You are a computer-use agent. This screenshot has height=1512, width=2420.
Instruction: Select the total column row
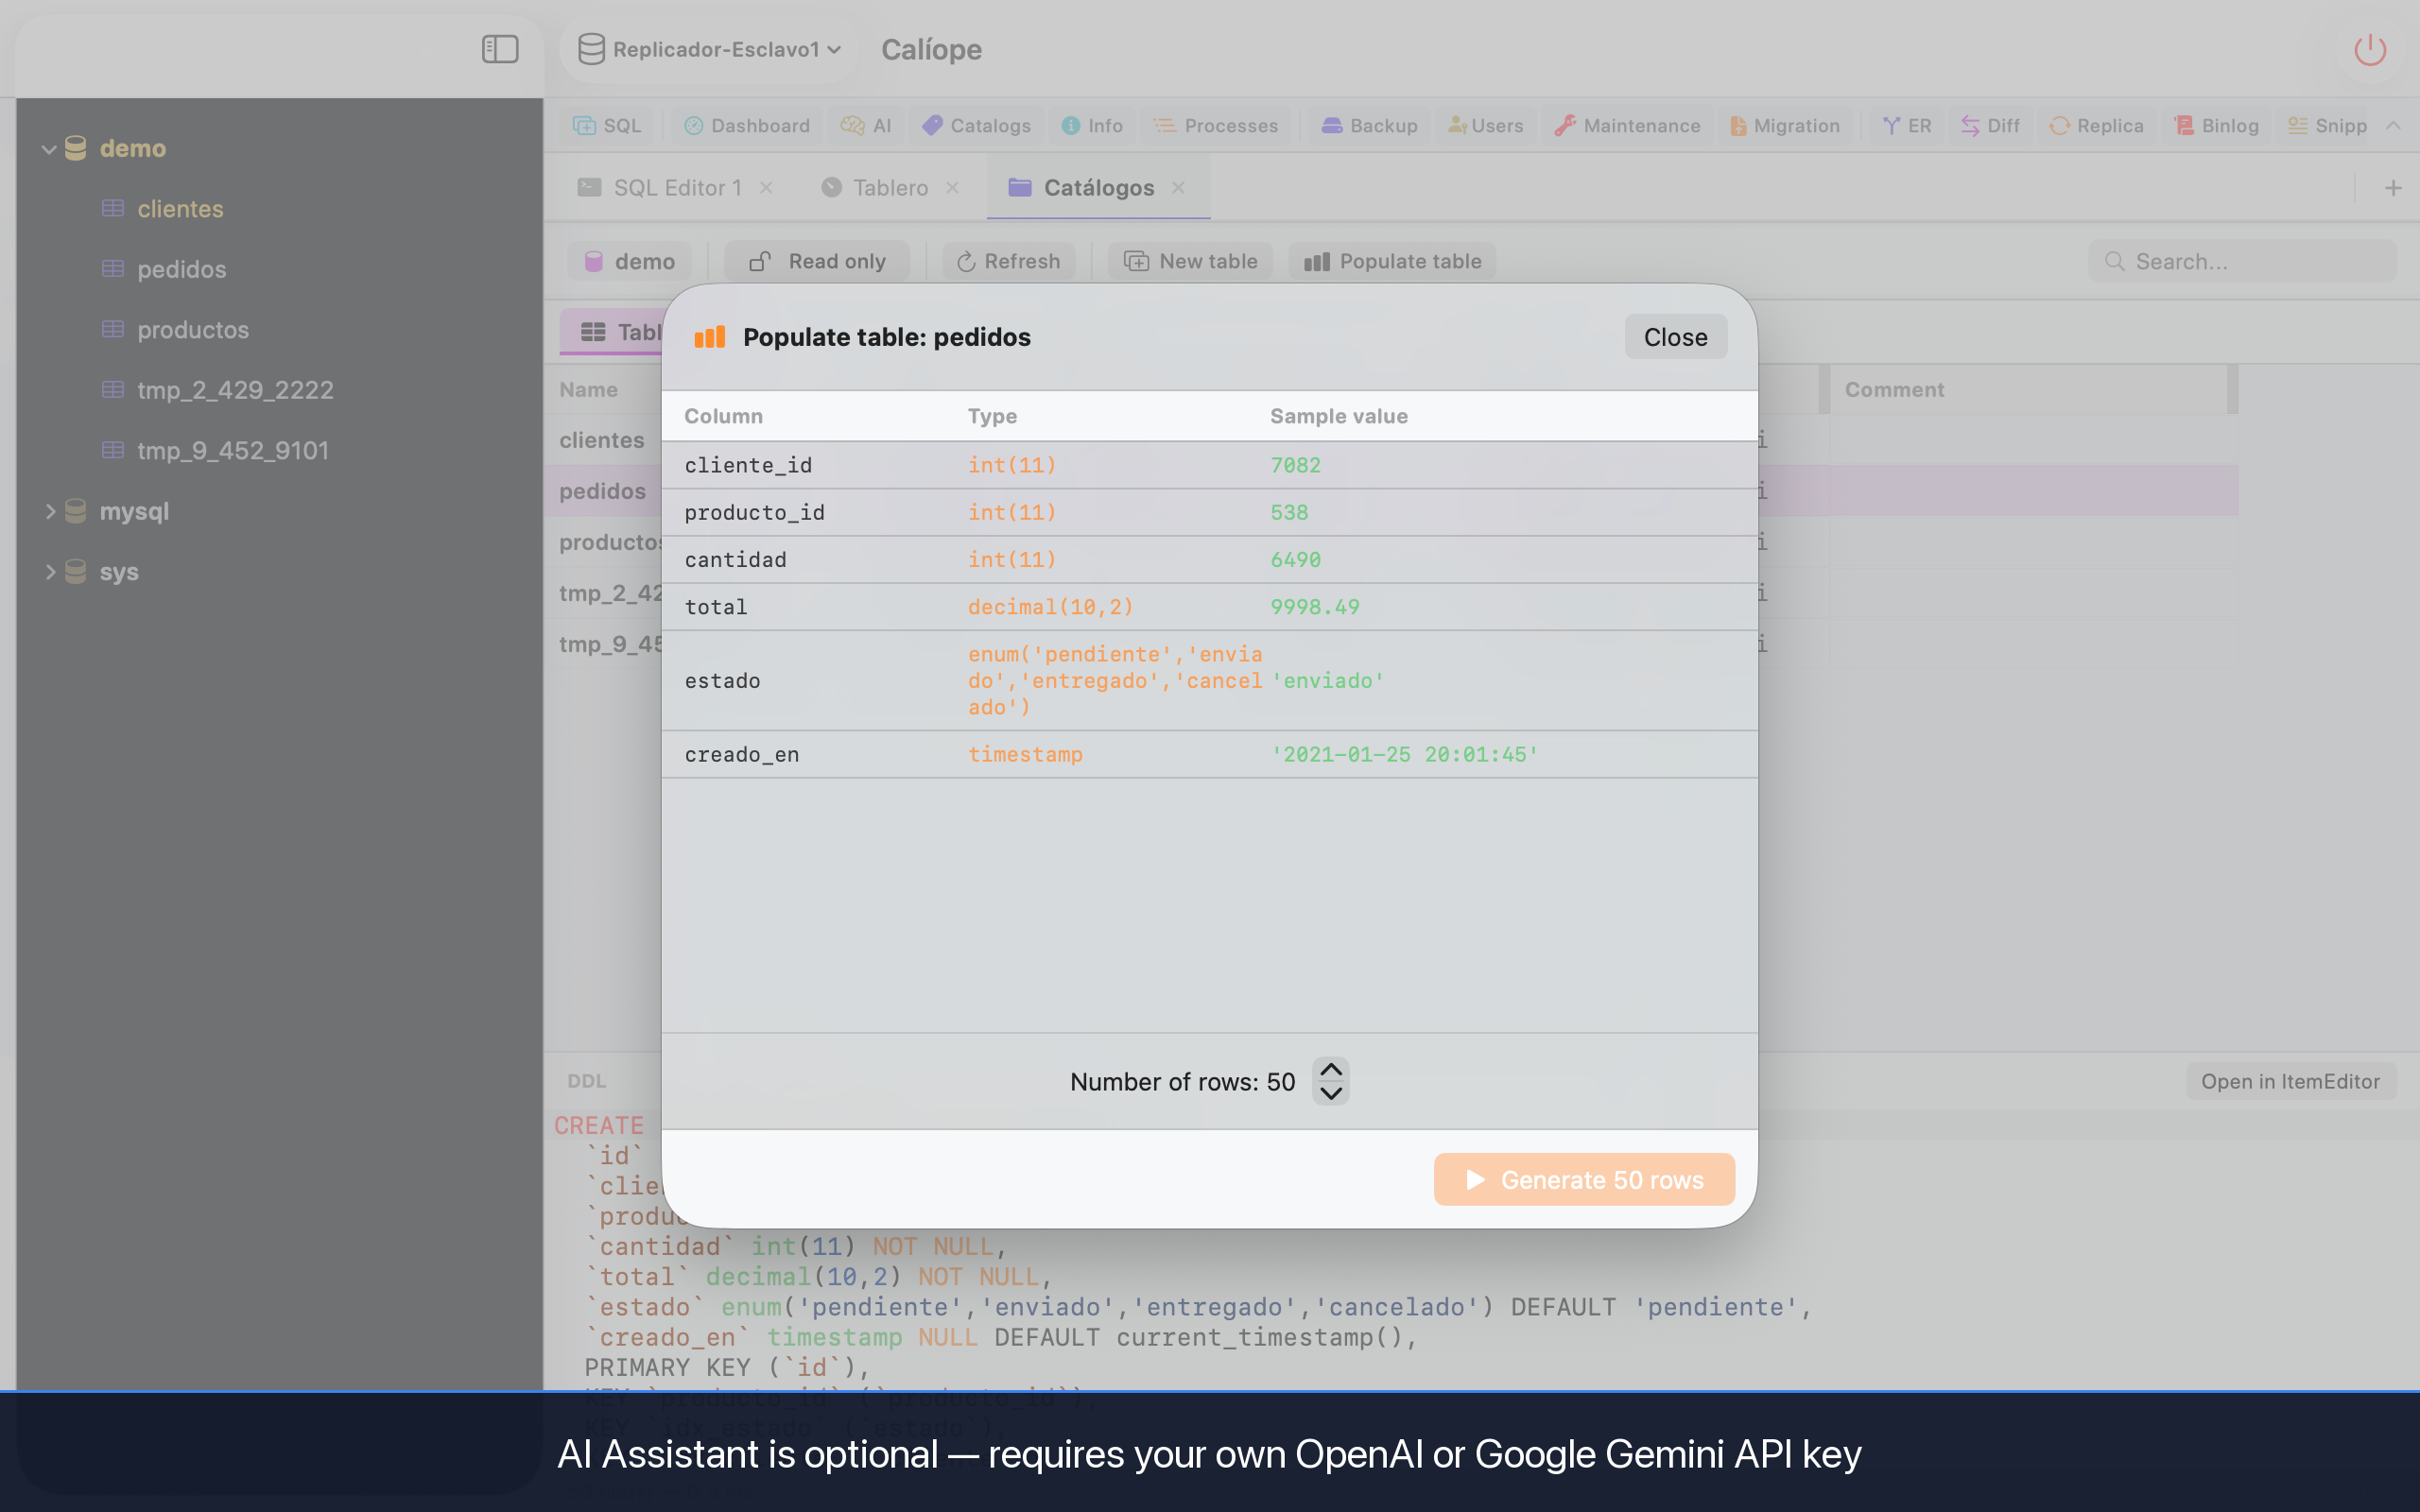(1209, 606)
